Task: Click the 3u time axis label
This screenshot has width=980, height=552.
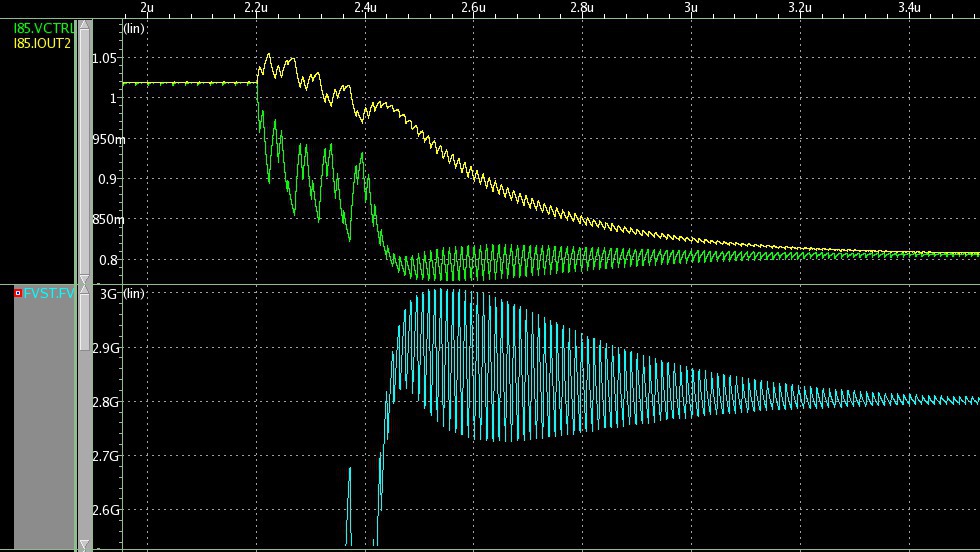Action: (691, 8)
